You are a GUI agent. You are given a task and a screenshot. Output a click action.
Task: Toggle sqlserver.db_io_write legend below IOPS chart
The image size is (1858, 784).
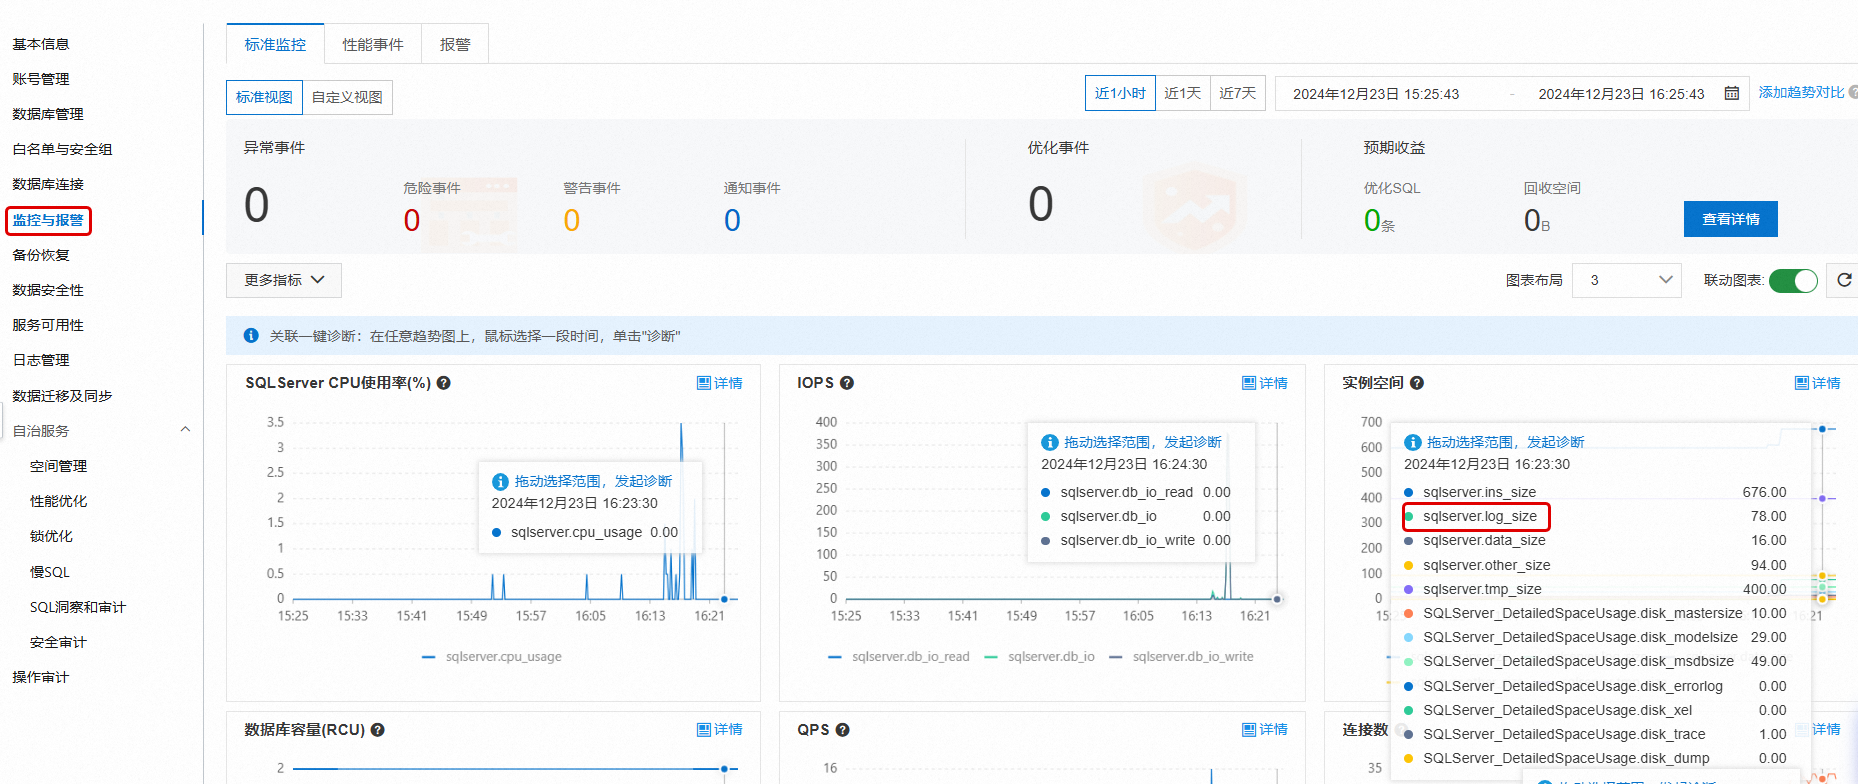(x=1181, y=657)
